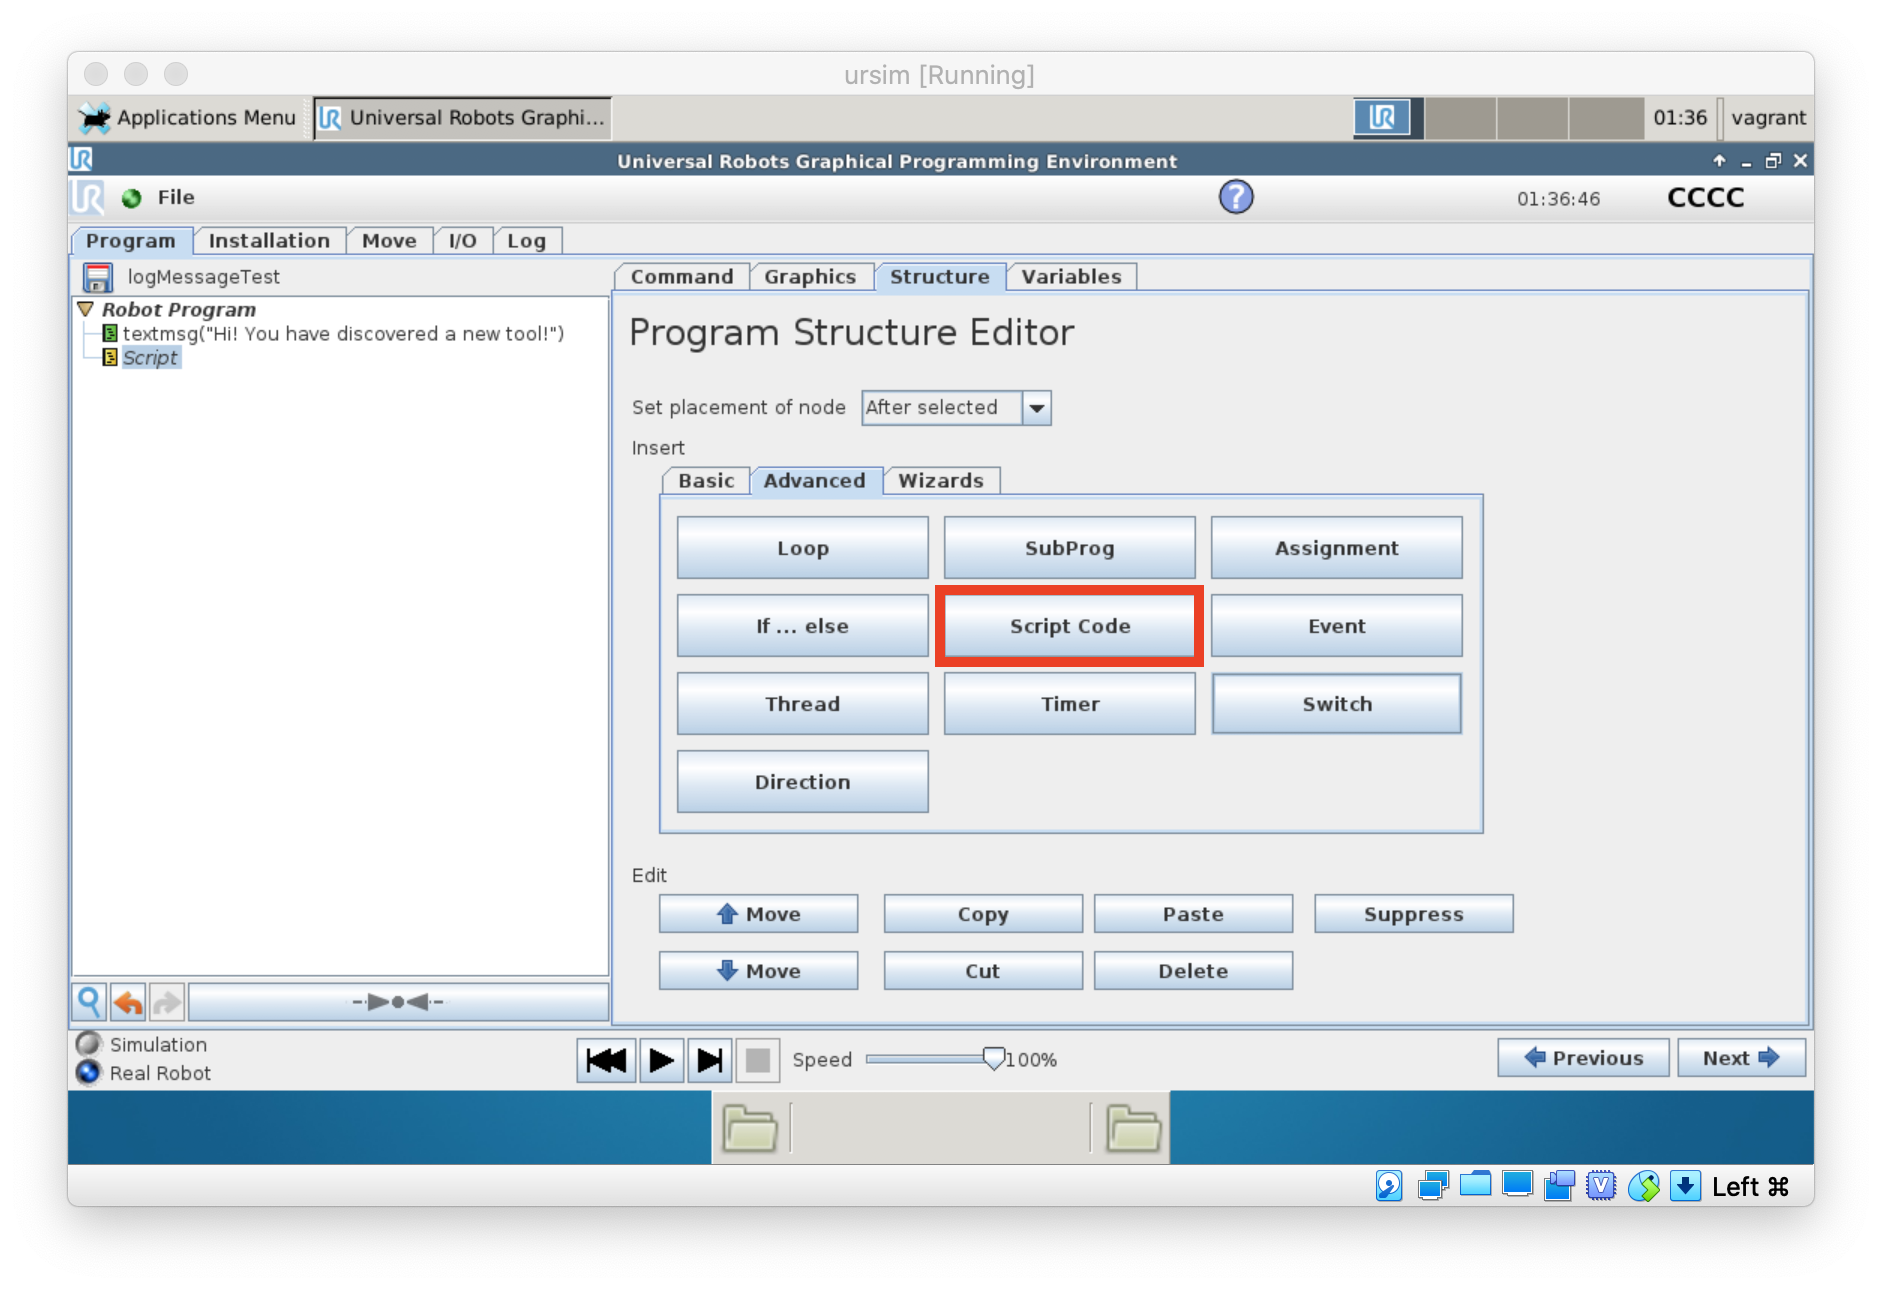Click the rewind to start button
This screenshot has height=1290, width=1882.
[x=606, y=1060]
